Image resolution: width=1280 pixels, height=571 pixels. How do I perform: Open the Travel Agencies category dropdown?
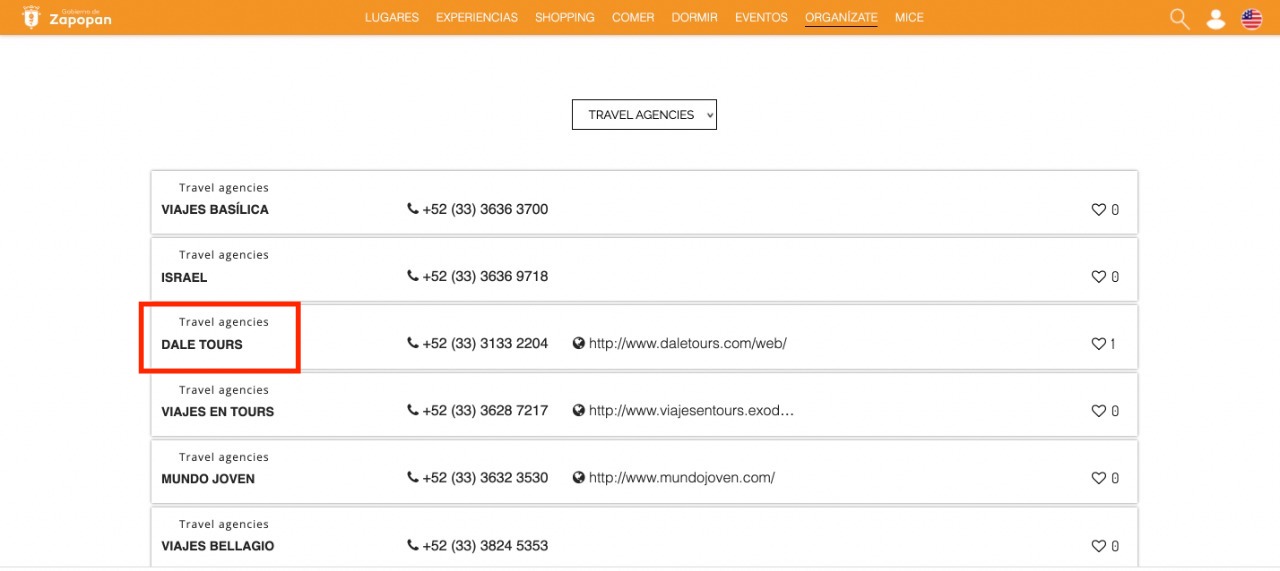click(x=644, y=115)
